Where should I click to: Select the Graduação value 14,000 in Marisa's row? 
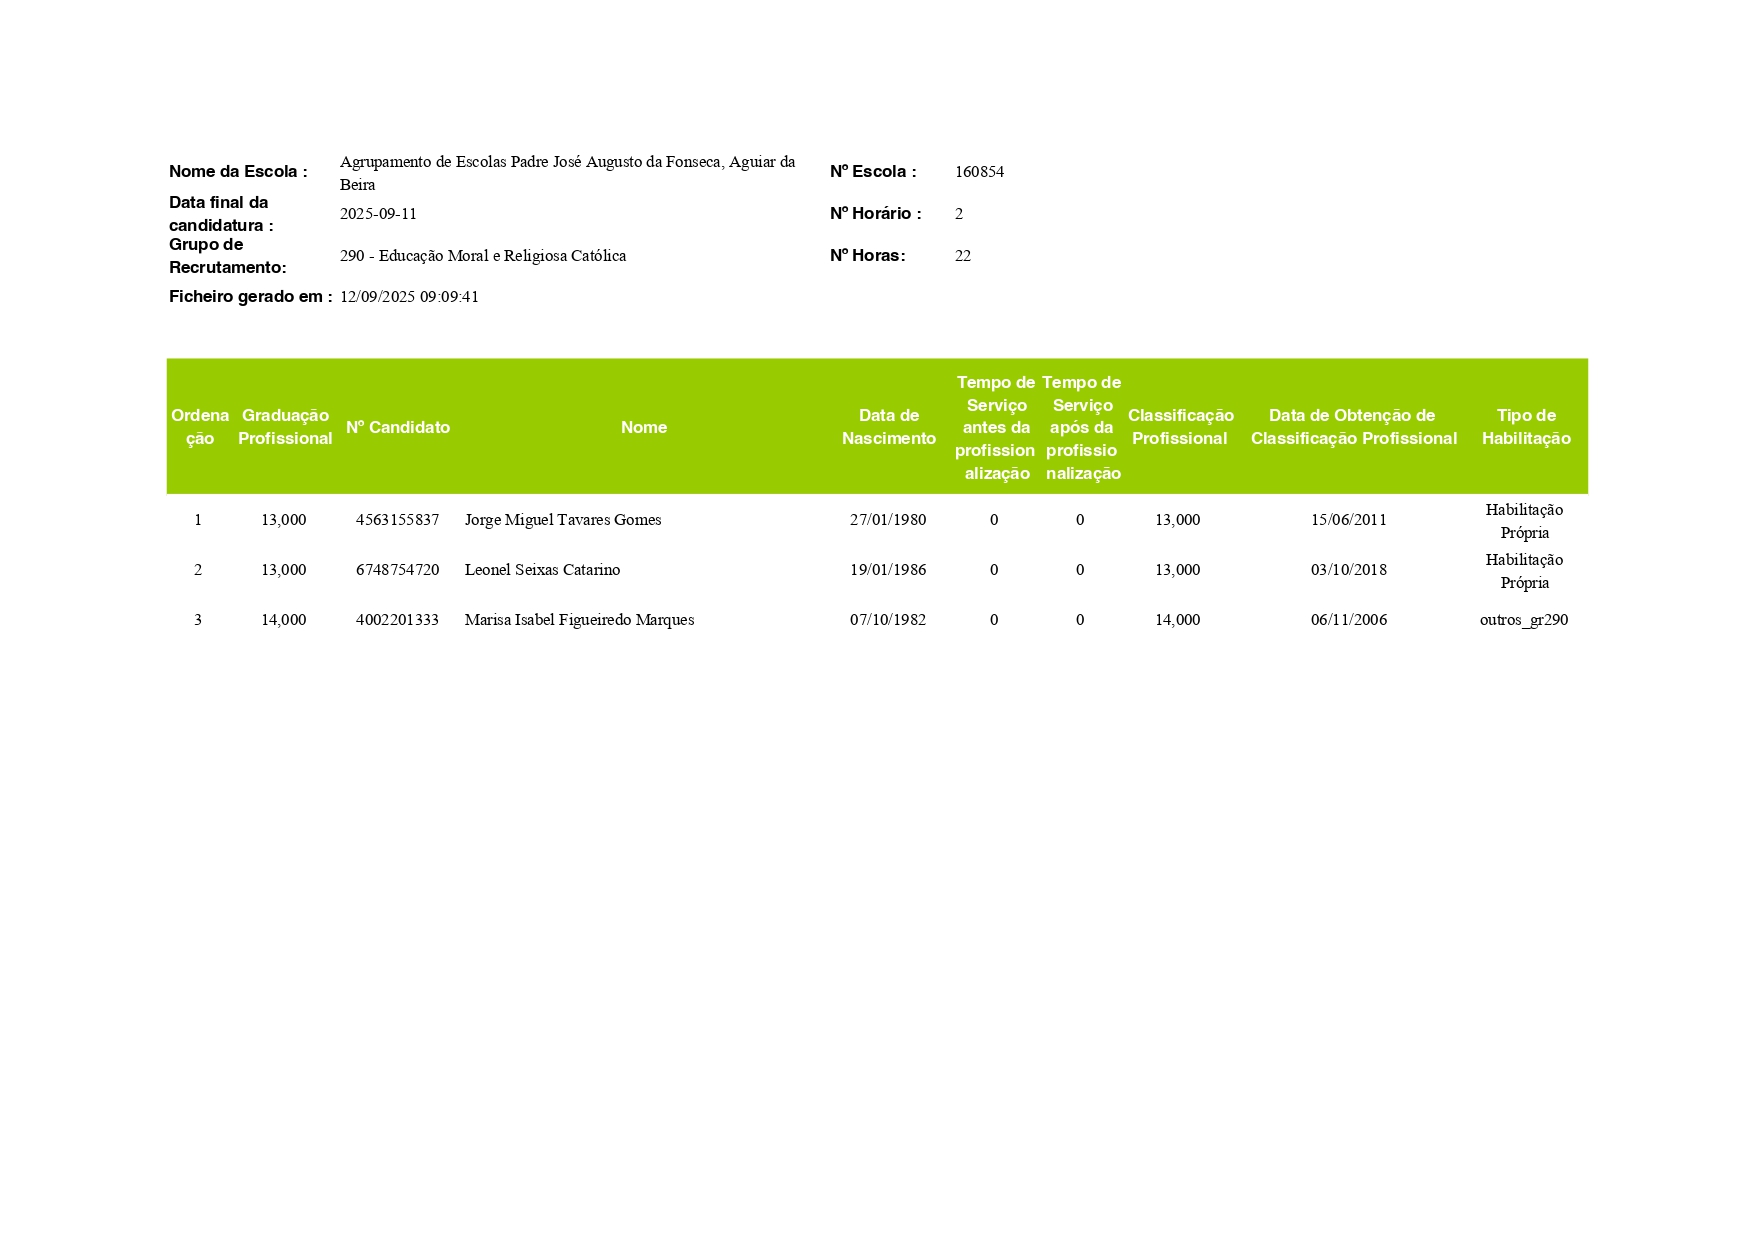[x=284, y=620]
